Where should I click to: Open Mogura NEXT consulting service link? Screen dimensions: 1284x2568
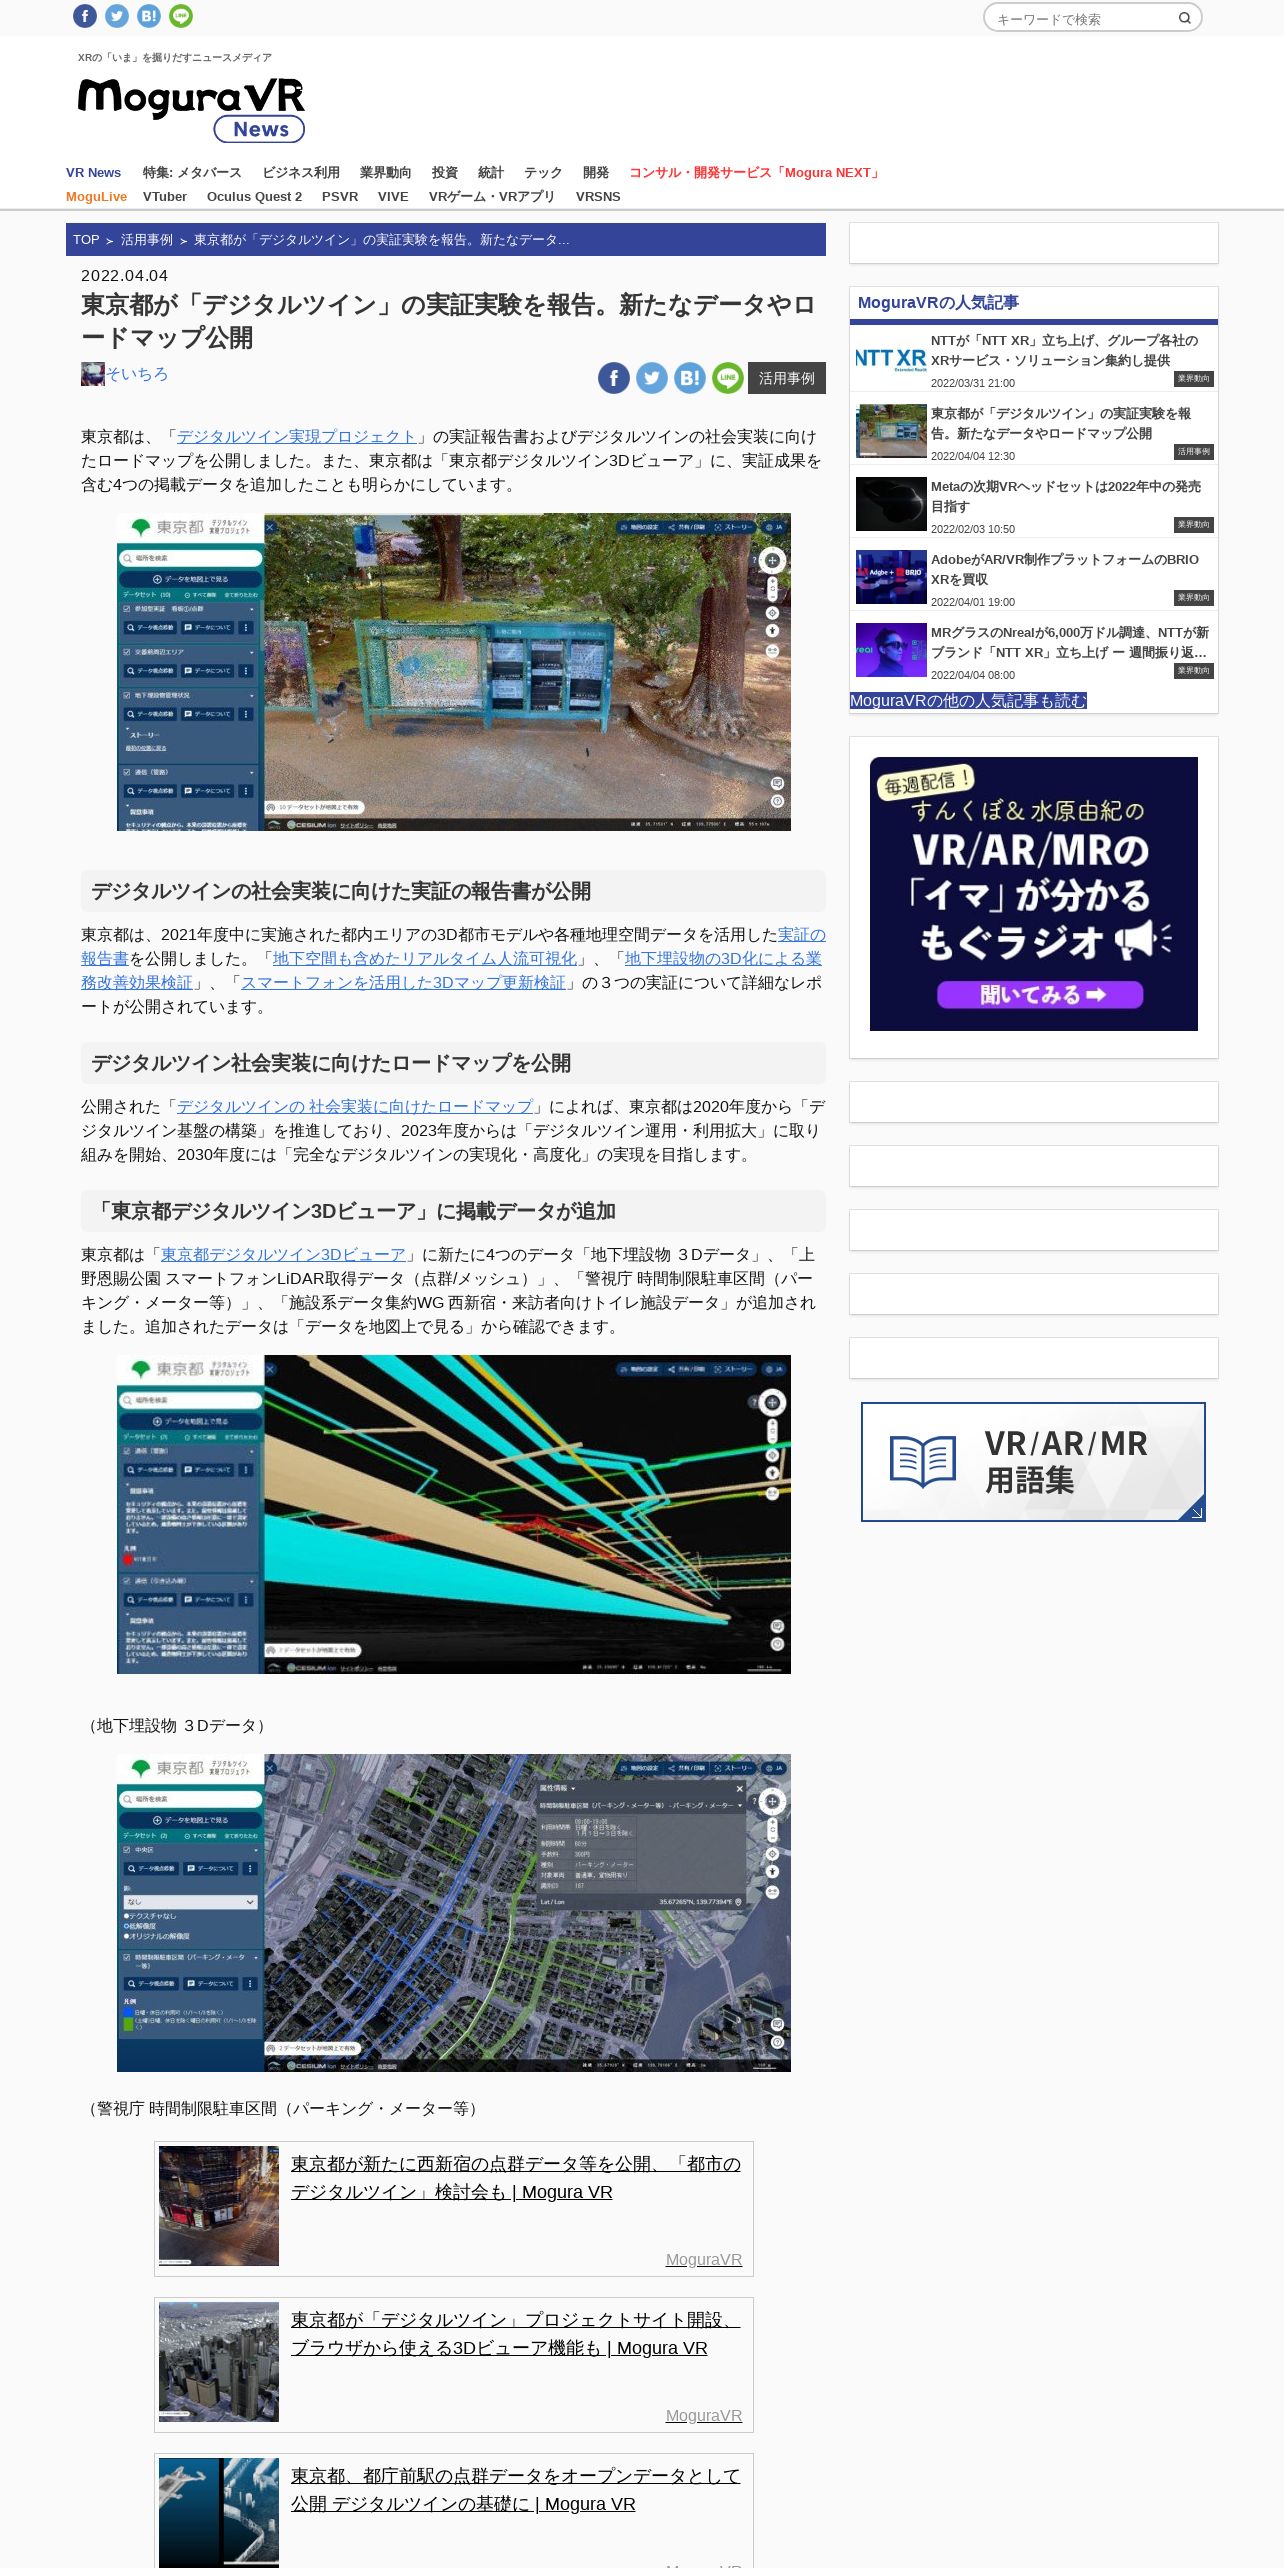[x=756, y=172]
